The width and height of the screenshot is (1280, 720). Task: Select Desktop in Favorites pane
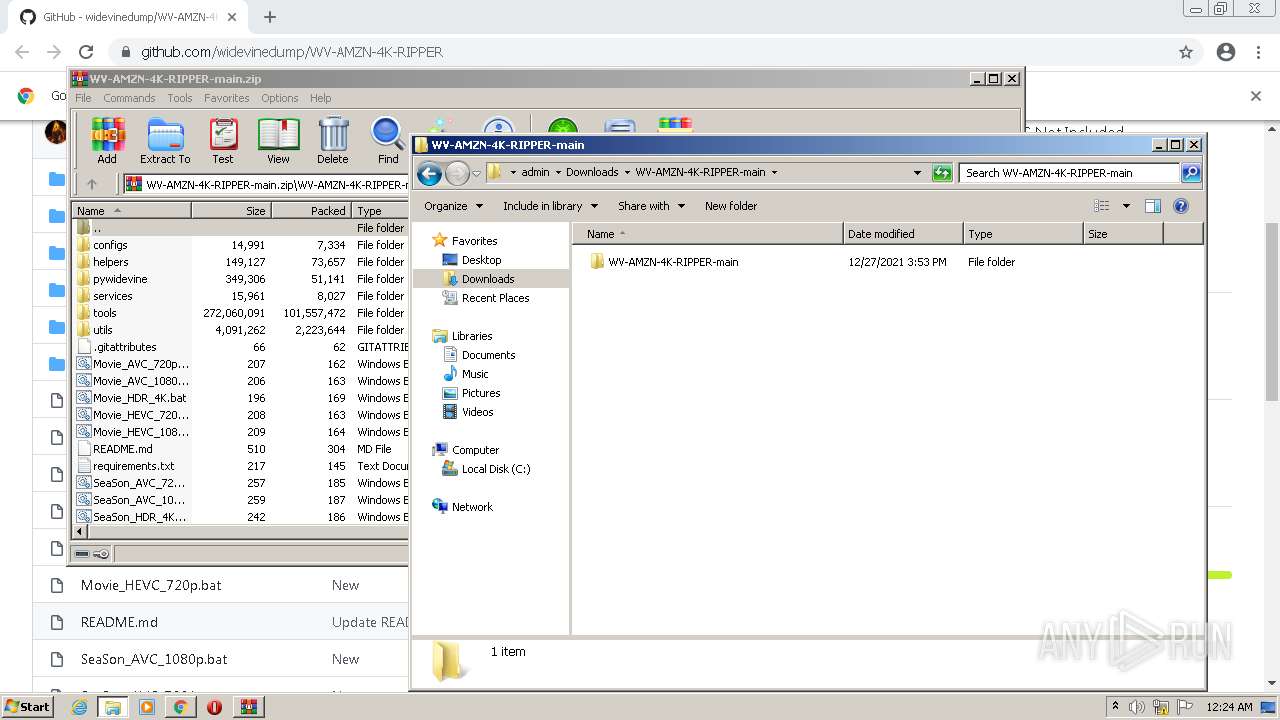tap(481, 260)
